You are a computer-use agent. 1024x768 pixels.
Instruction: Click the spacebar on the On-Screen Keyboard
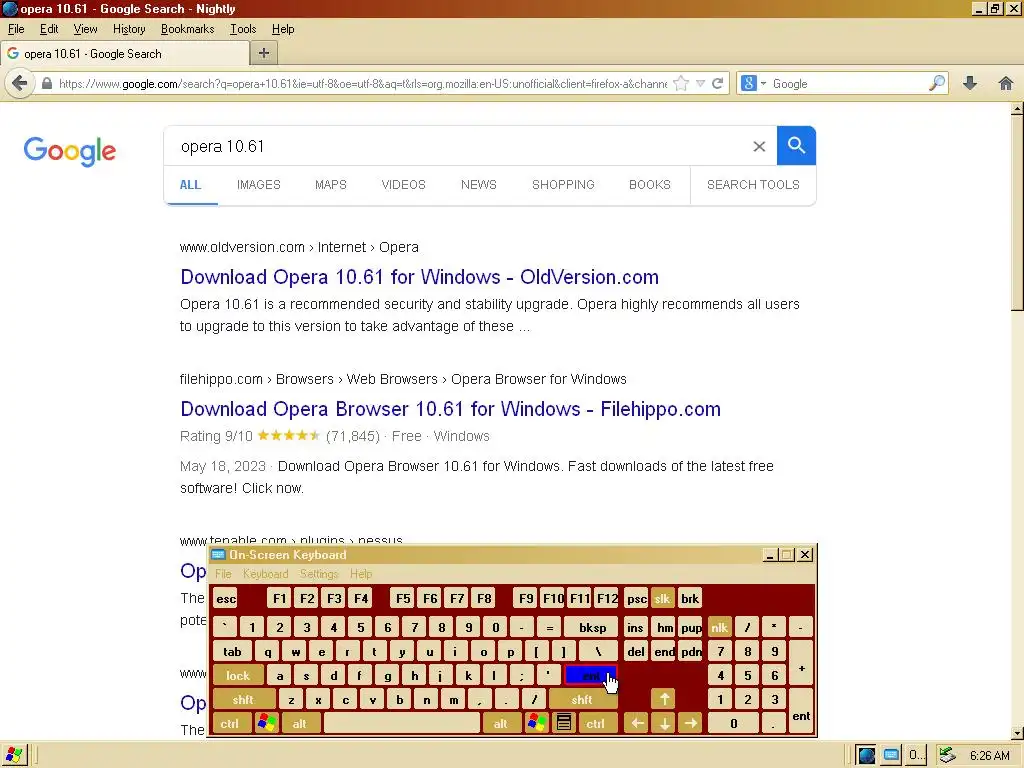pos(402,723)
